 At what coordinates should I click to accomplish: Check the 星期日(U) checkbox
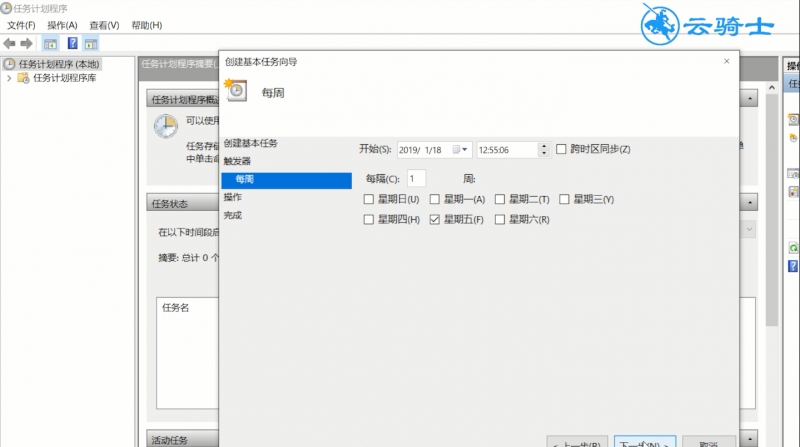click(x=368, y=199)
